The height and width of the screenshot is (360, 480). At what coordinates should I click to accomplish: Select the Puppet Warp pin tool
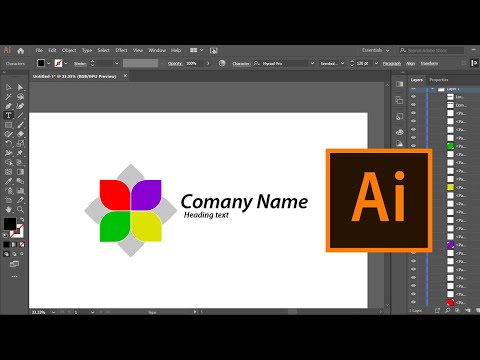click(20, 153)
